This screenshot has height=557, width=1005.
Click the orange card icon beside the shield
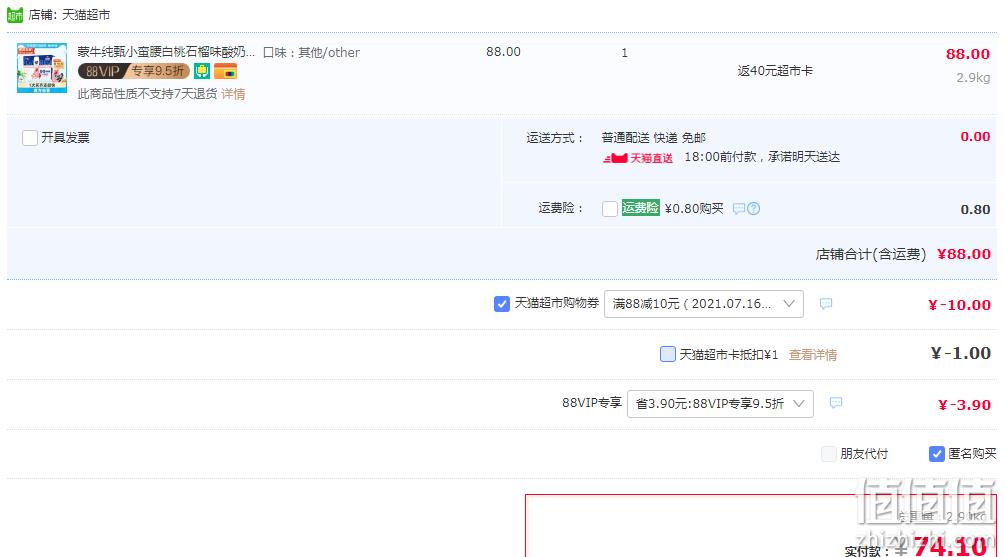click(226, 71)
